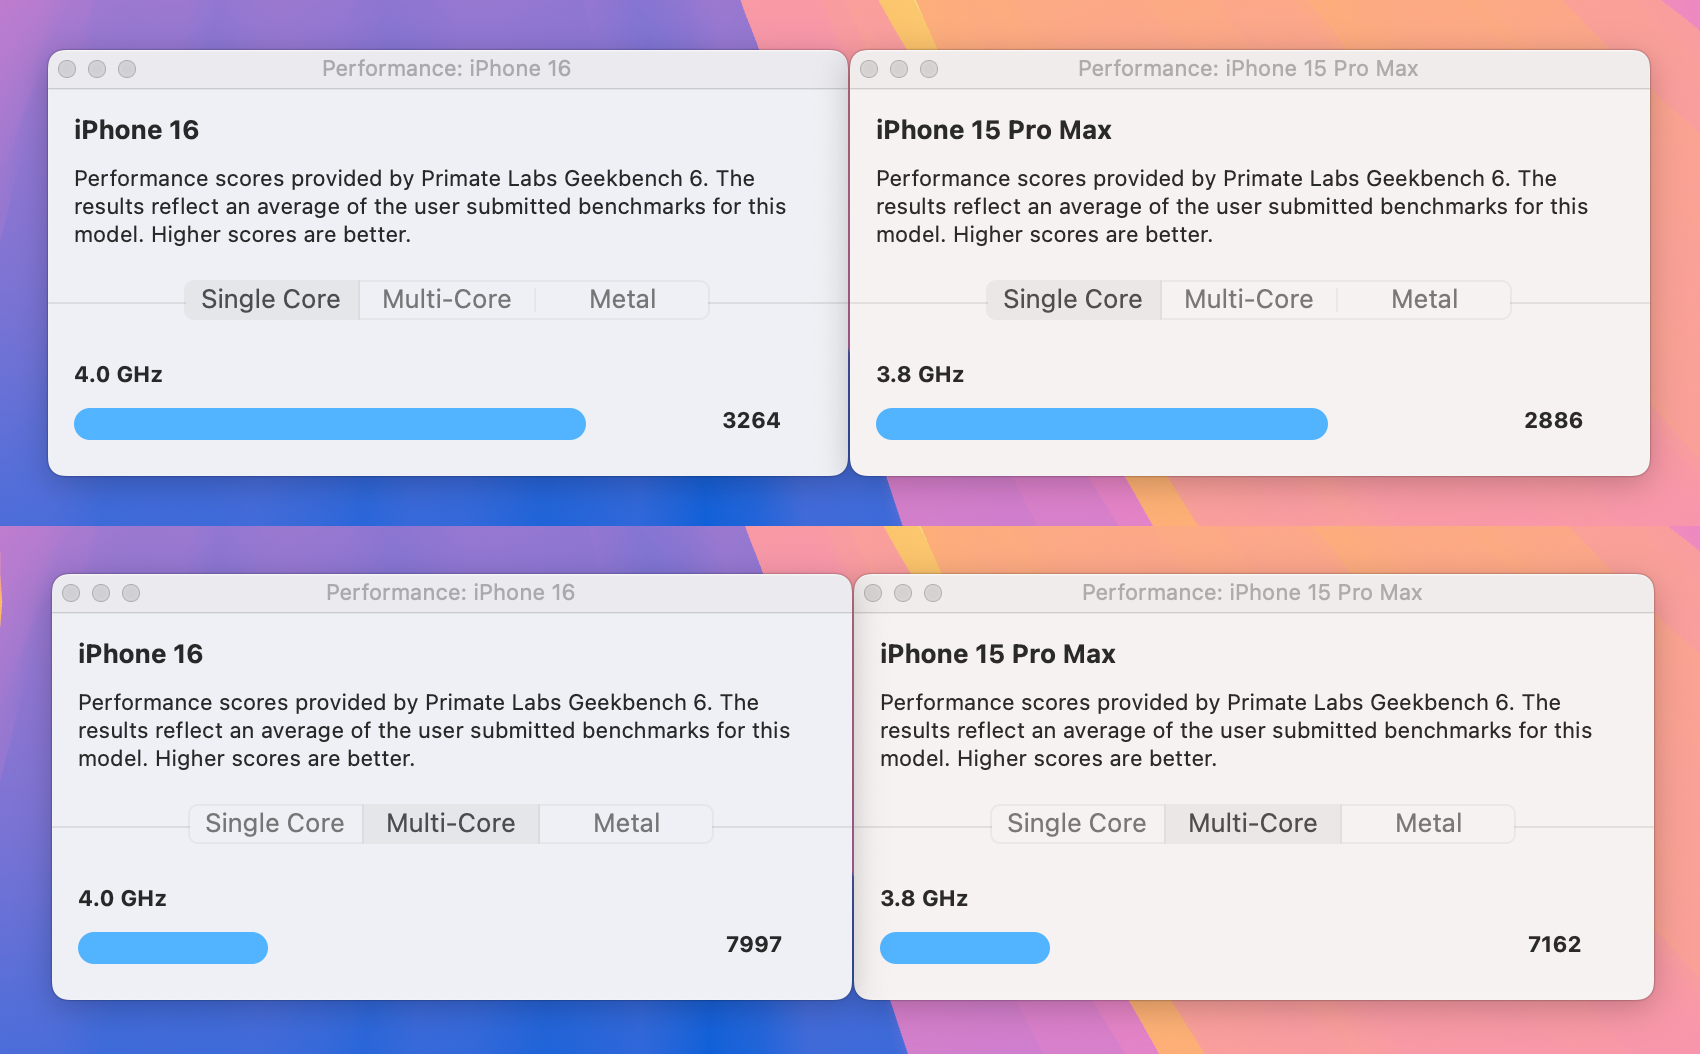Click the blue score bar beside 7162
Image resolution: width=1700 pixels, height=1054 pixels.
pyautogui.click(x=965, y=948)
